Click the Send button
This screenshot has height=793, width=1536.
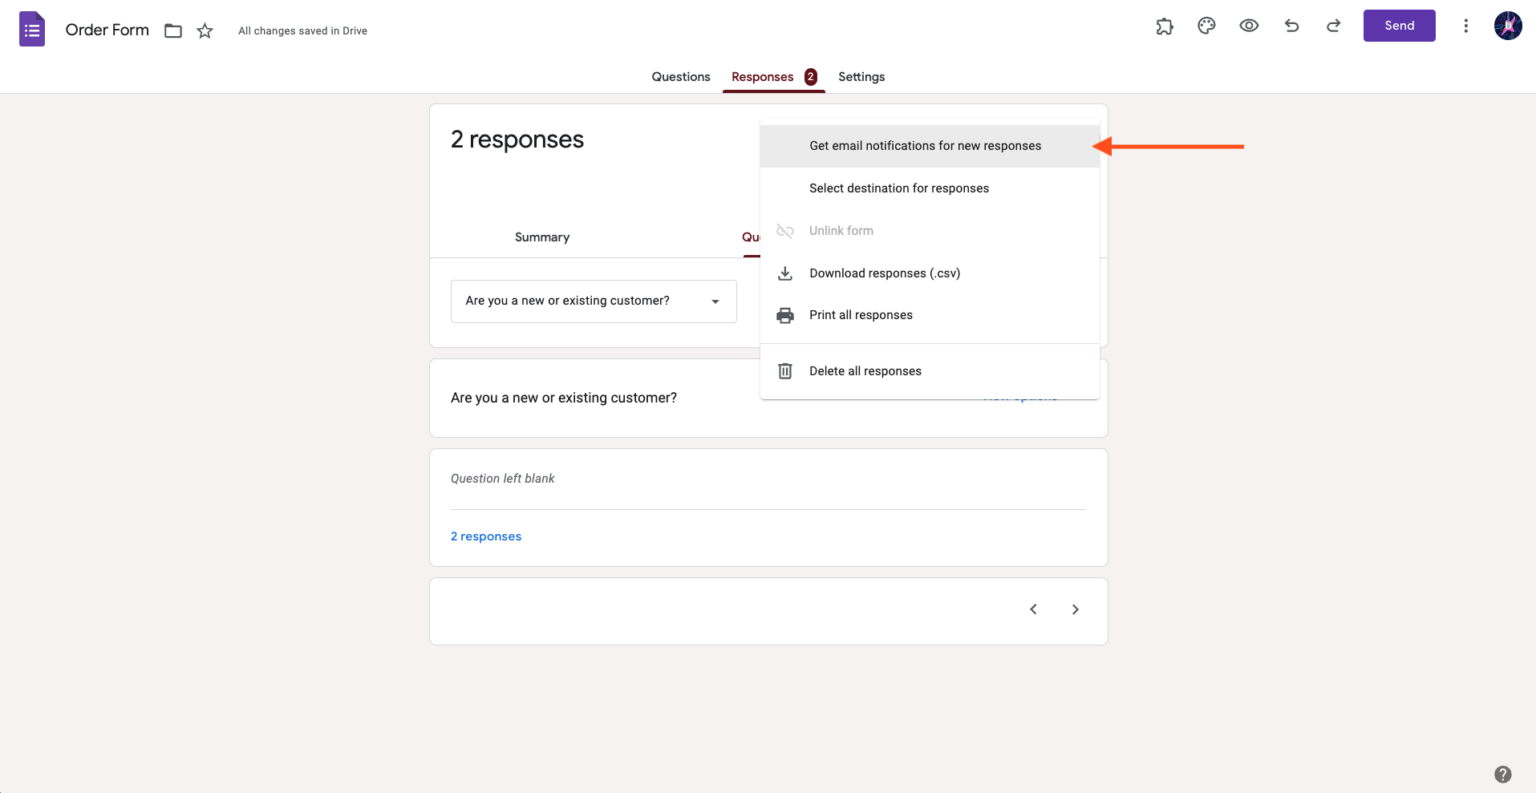(x=1399, y=25)
